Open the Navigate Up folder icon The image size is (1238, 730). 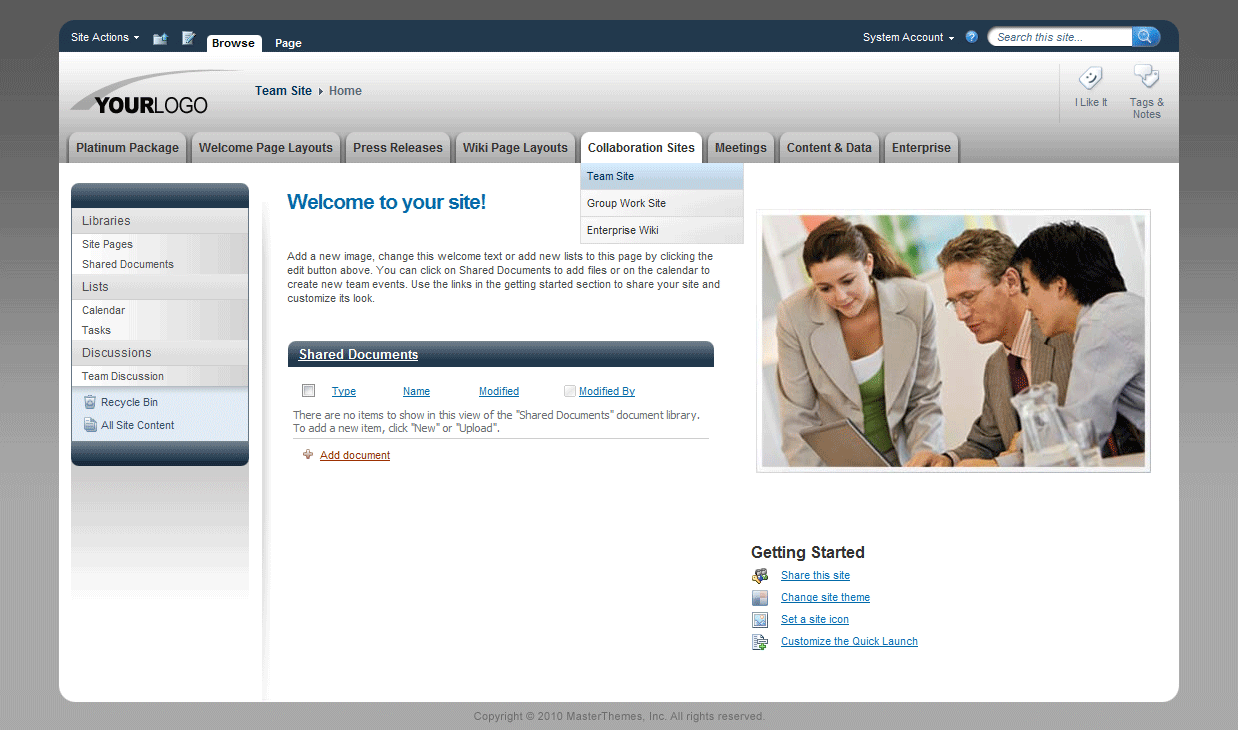(x=159, y=37)
